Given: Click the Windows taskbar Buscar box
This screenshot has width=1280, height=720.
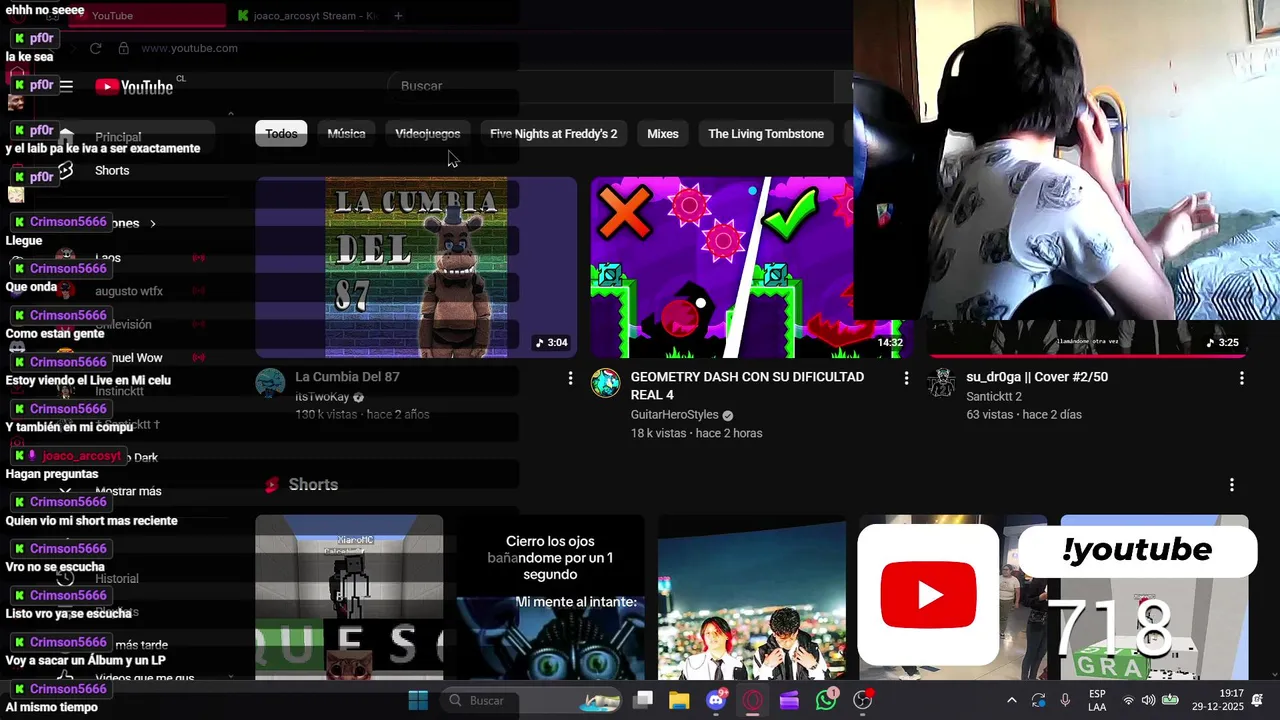Looking at the screenshot, I should [x=532, y=700].
